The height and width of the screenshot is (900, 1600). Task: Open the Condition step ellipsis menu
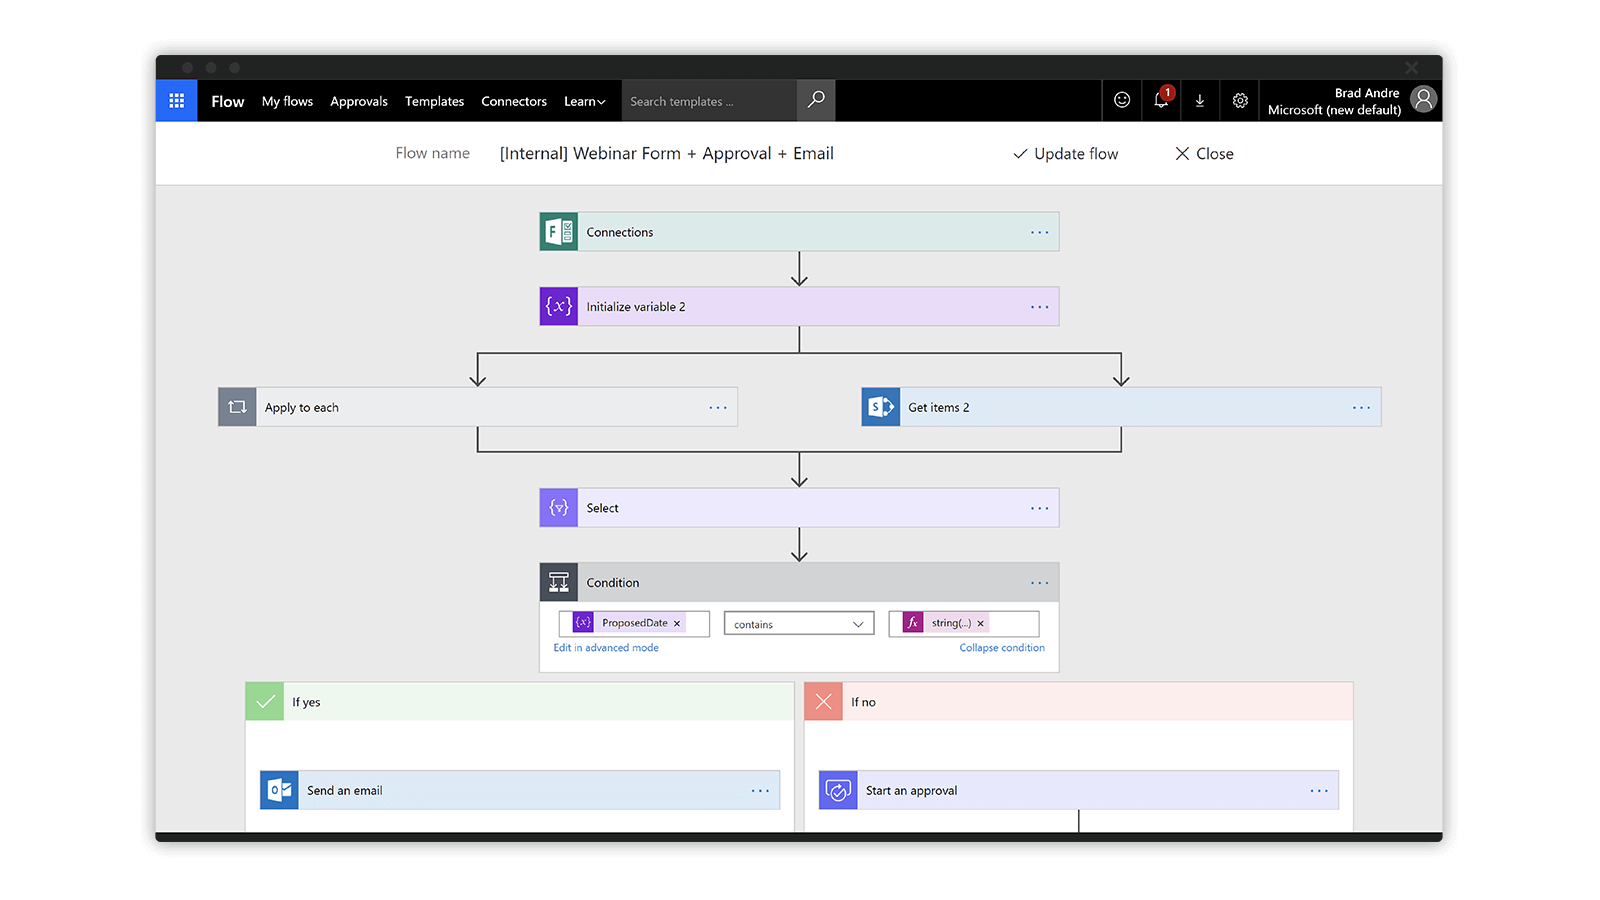tap(1040, 582)
